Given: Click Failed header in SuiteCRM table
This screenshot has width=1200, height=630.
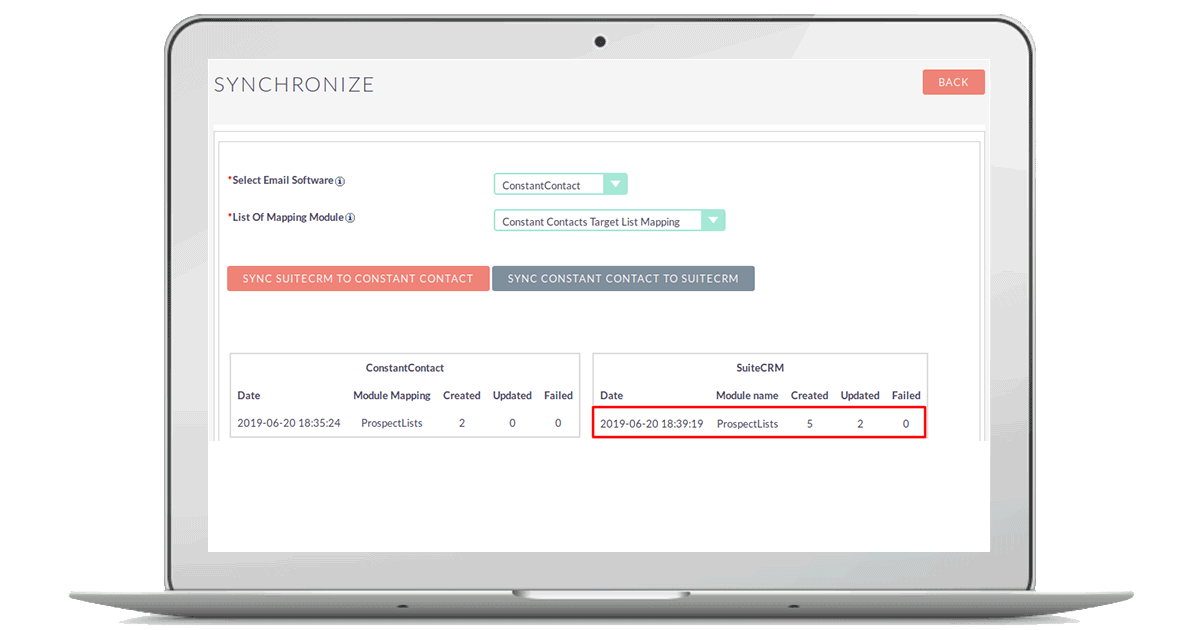Looking at the screenshot, I should click(x=906, y=395).
